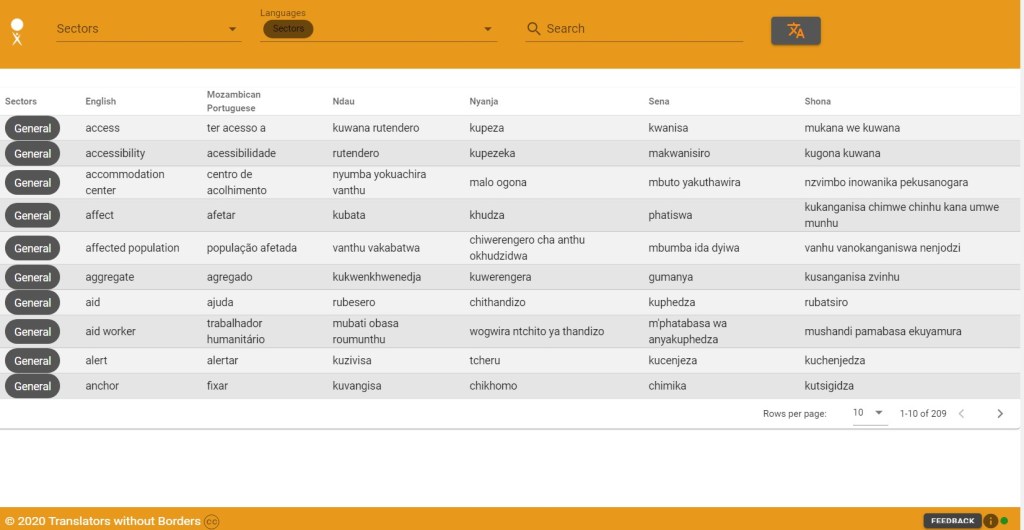Click the Sectors chip in Languages field
The height and width of the screenshot is (530, 1024).
click(288, 29)
